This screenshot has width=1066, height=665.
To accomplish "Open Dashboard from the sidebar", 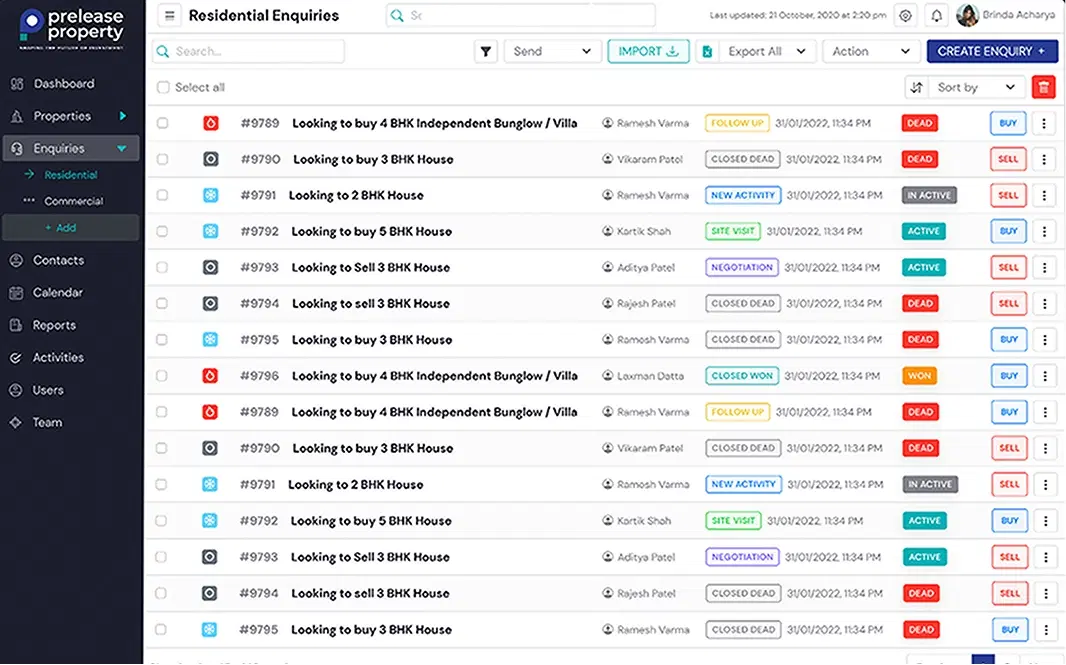I will click(x=63, y=84).
